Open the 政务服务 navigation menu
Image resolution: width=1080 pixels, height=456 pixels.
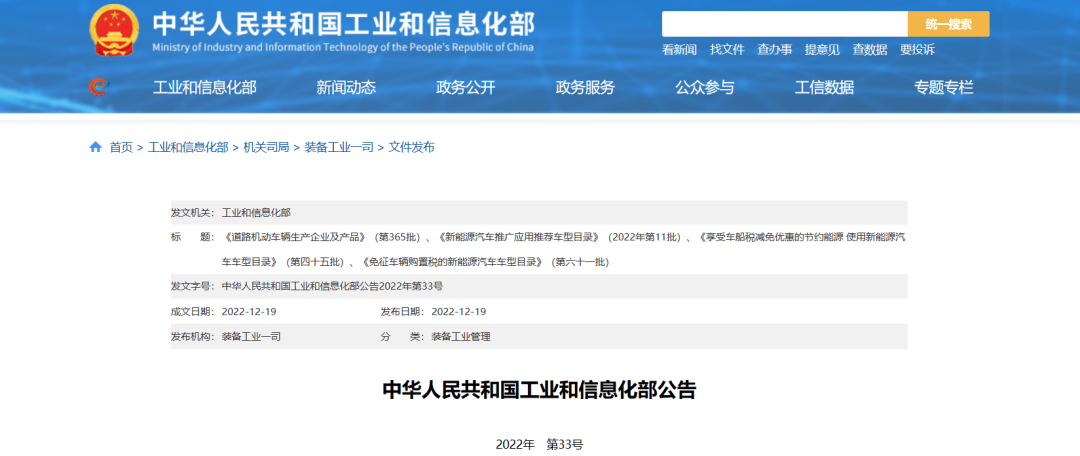pyautogui.click(x=585, y=87)
